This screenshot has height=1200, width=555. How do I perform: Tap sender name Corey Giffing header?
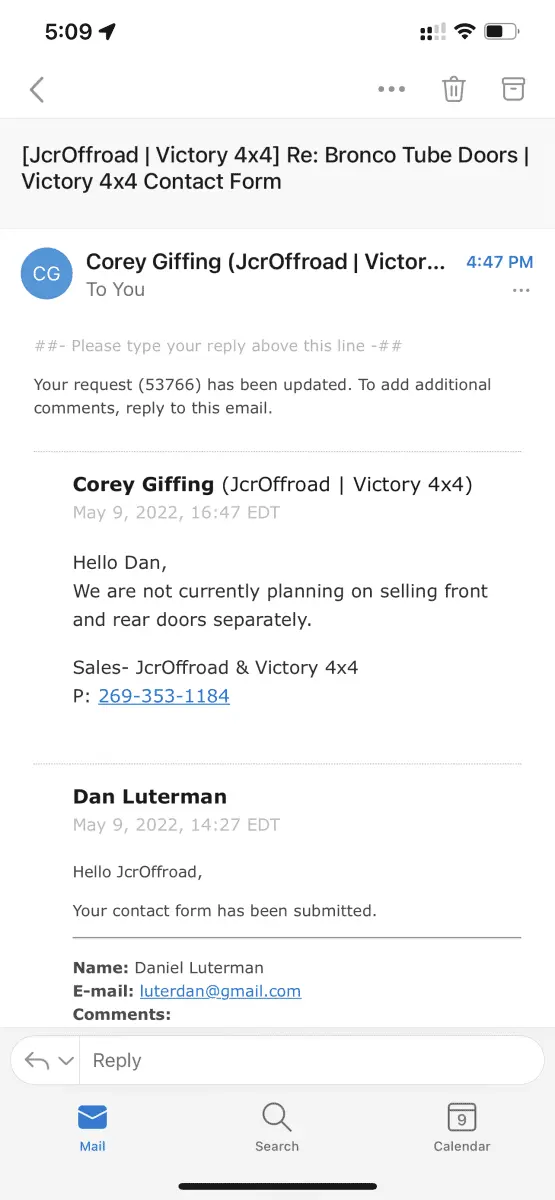[x=266, y=262]
